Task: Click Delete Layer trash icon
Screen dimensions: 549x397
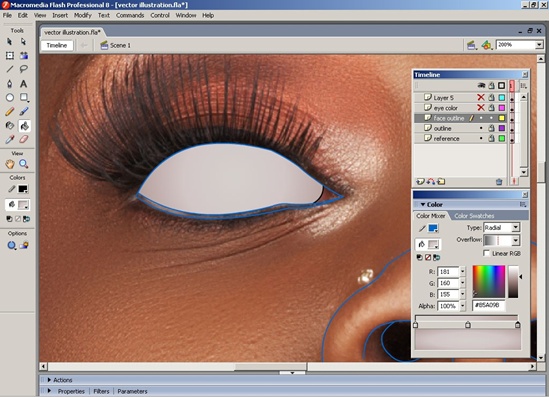Action: pyautogui.click(x=499, y=182)
